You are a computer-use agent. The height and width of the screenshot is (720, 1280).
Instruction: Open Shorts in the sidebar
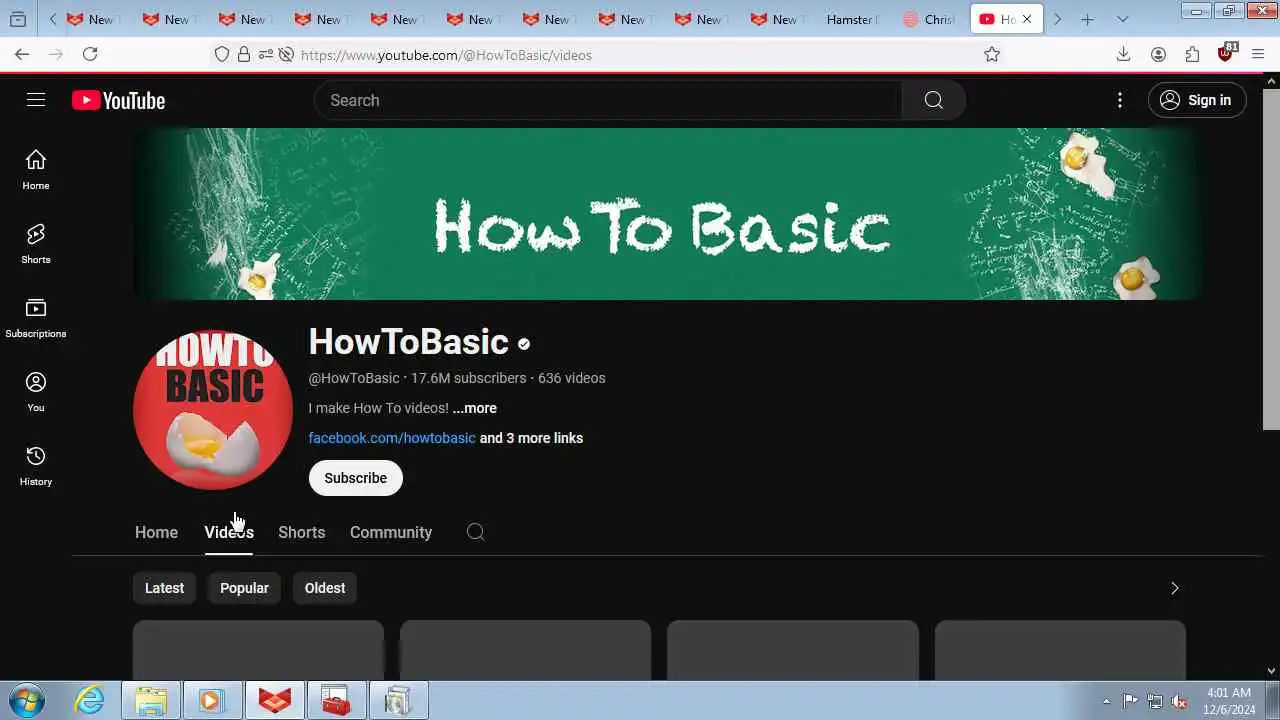pyautogui.click(x=36, y=244)
